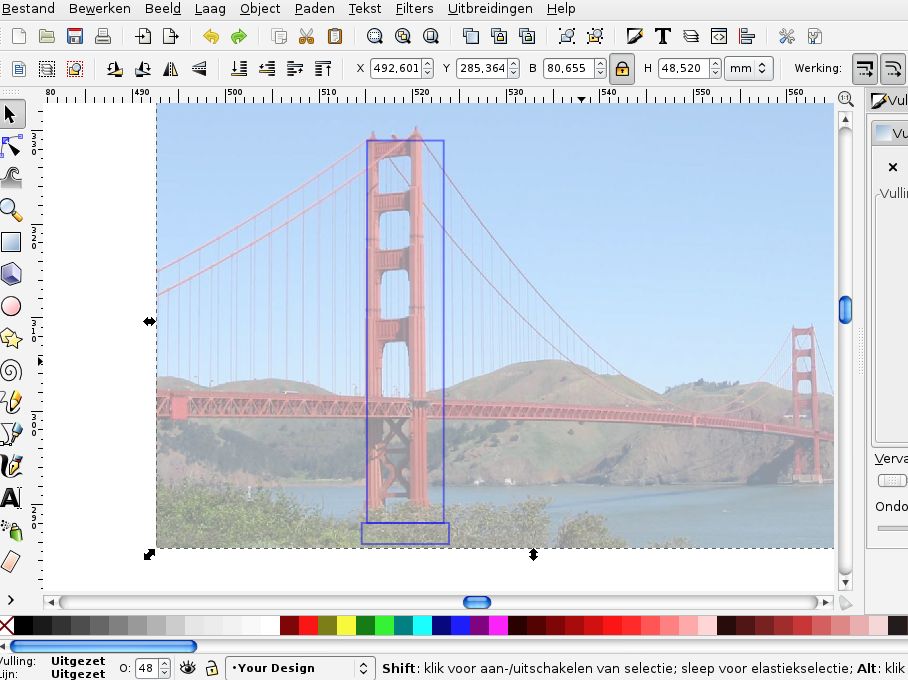This screenshot has width=908, height=680.
Task: Choose the no-color X swatch in palette
Action: tap(6, 626)
